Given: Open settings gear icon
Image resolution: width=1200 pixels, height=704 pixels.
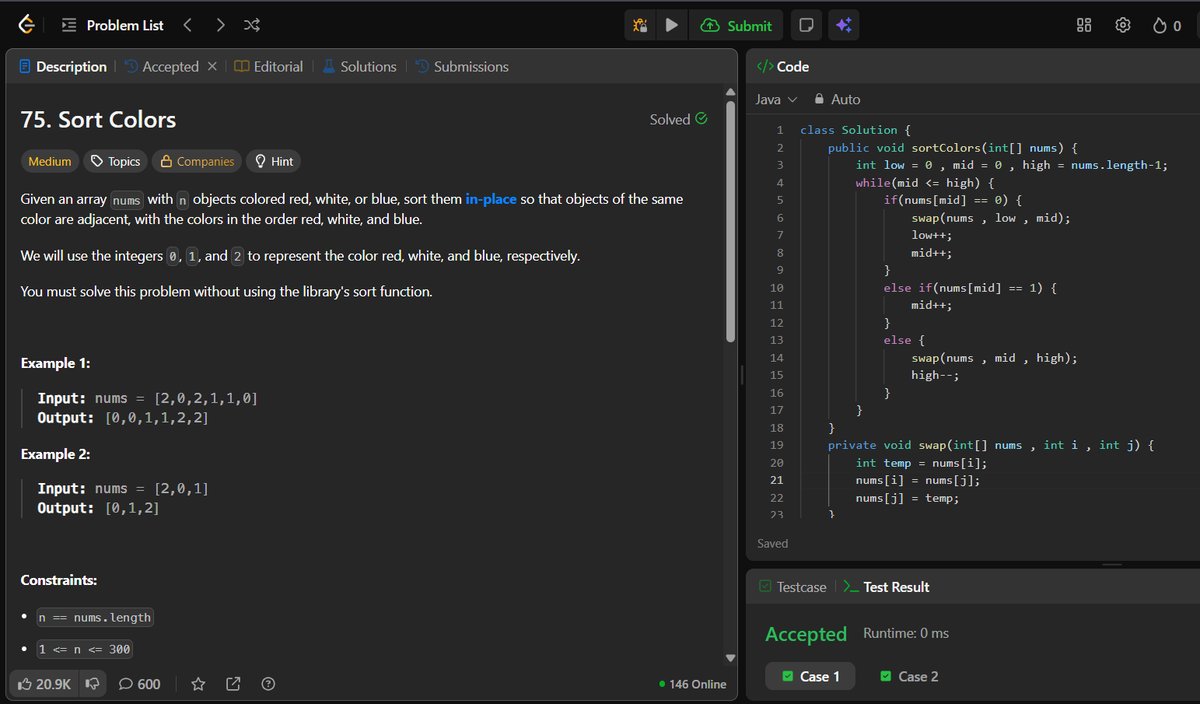Looking at the screenshot, I should tap(1123, 25).
